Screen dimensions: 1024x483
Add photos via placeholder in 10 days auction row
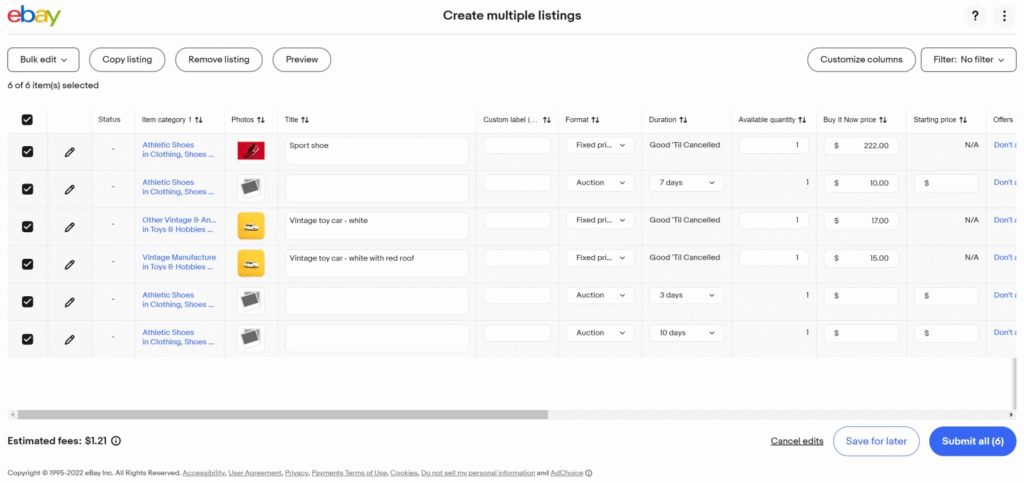click(x=251, y=339)
